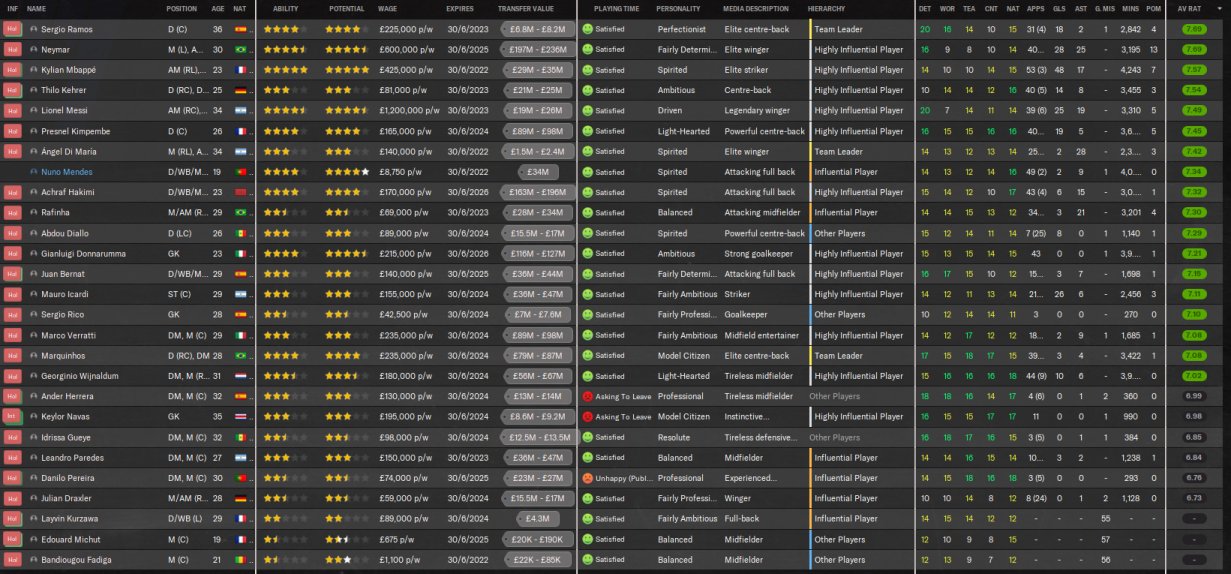Viewport: 1231px width, 574px height.
Task: Sort by the GLS goals column header
Action: [x=1058, y=9]
